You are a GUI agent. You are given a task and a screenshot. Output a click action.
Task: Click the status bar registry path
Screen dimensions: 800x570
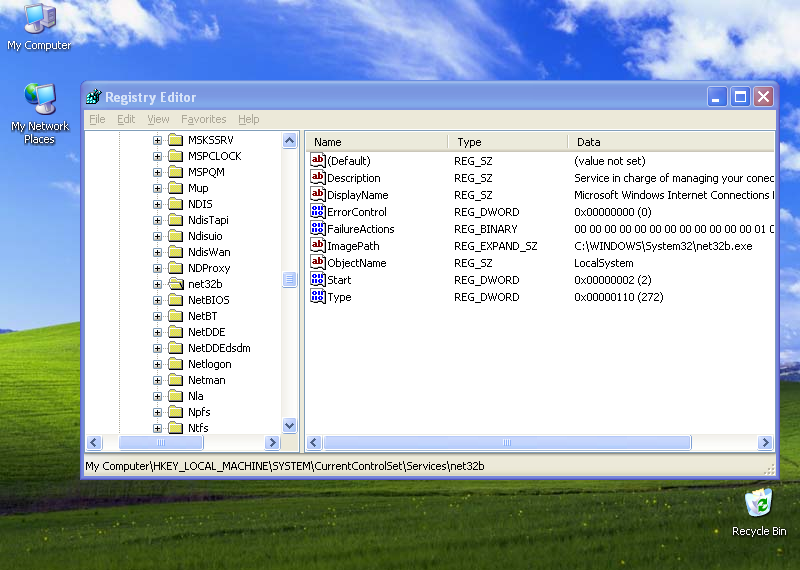tap(285, 466)
